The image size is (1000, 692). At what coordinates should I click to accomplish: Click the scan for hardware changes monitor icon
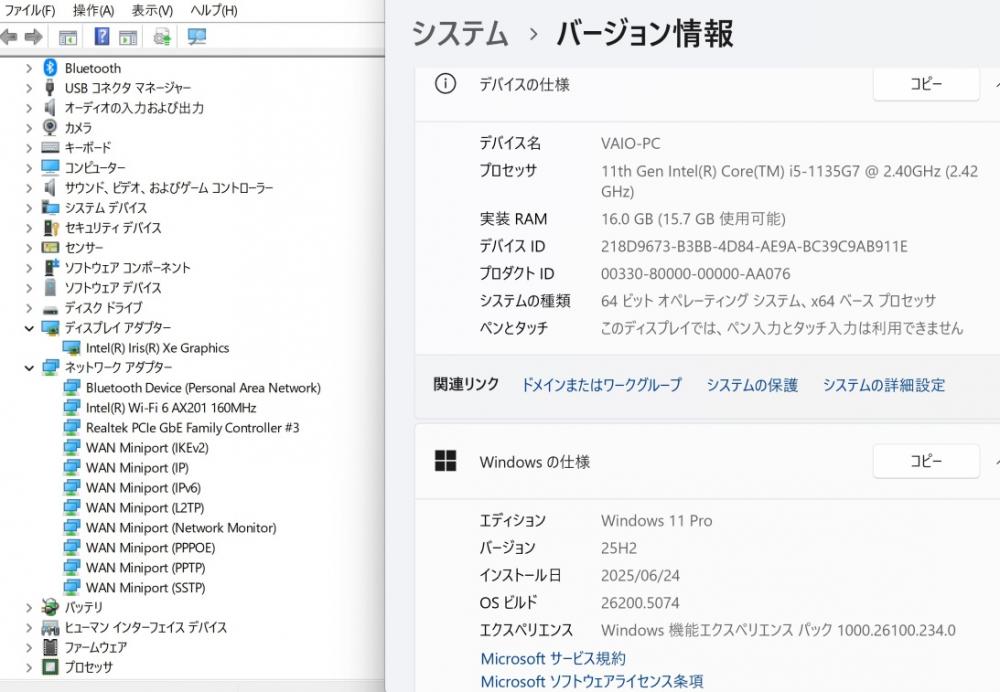[x=196, y=36]
